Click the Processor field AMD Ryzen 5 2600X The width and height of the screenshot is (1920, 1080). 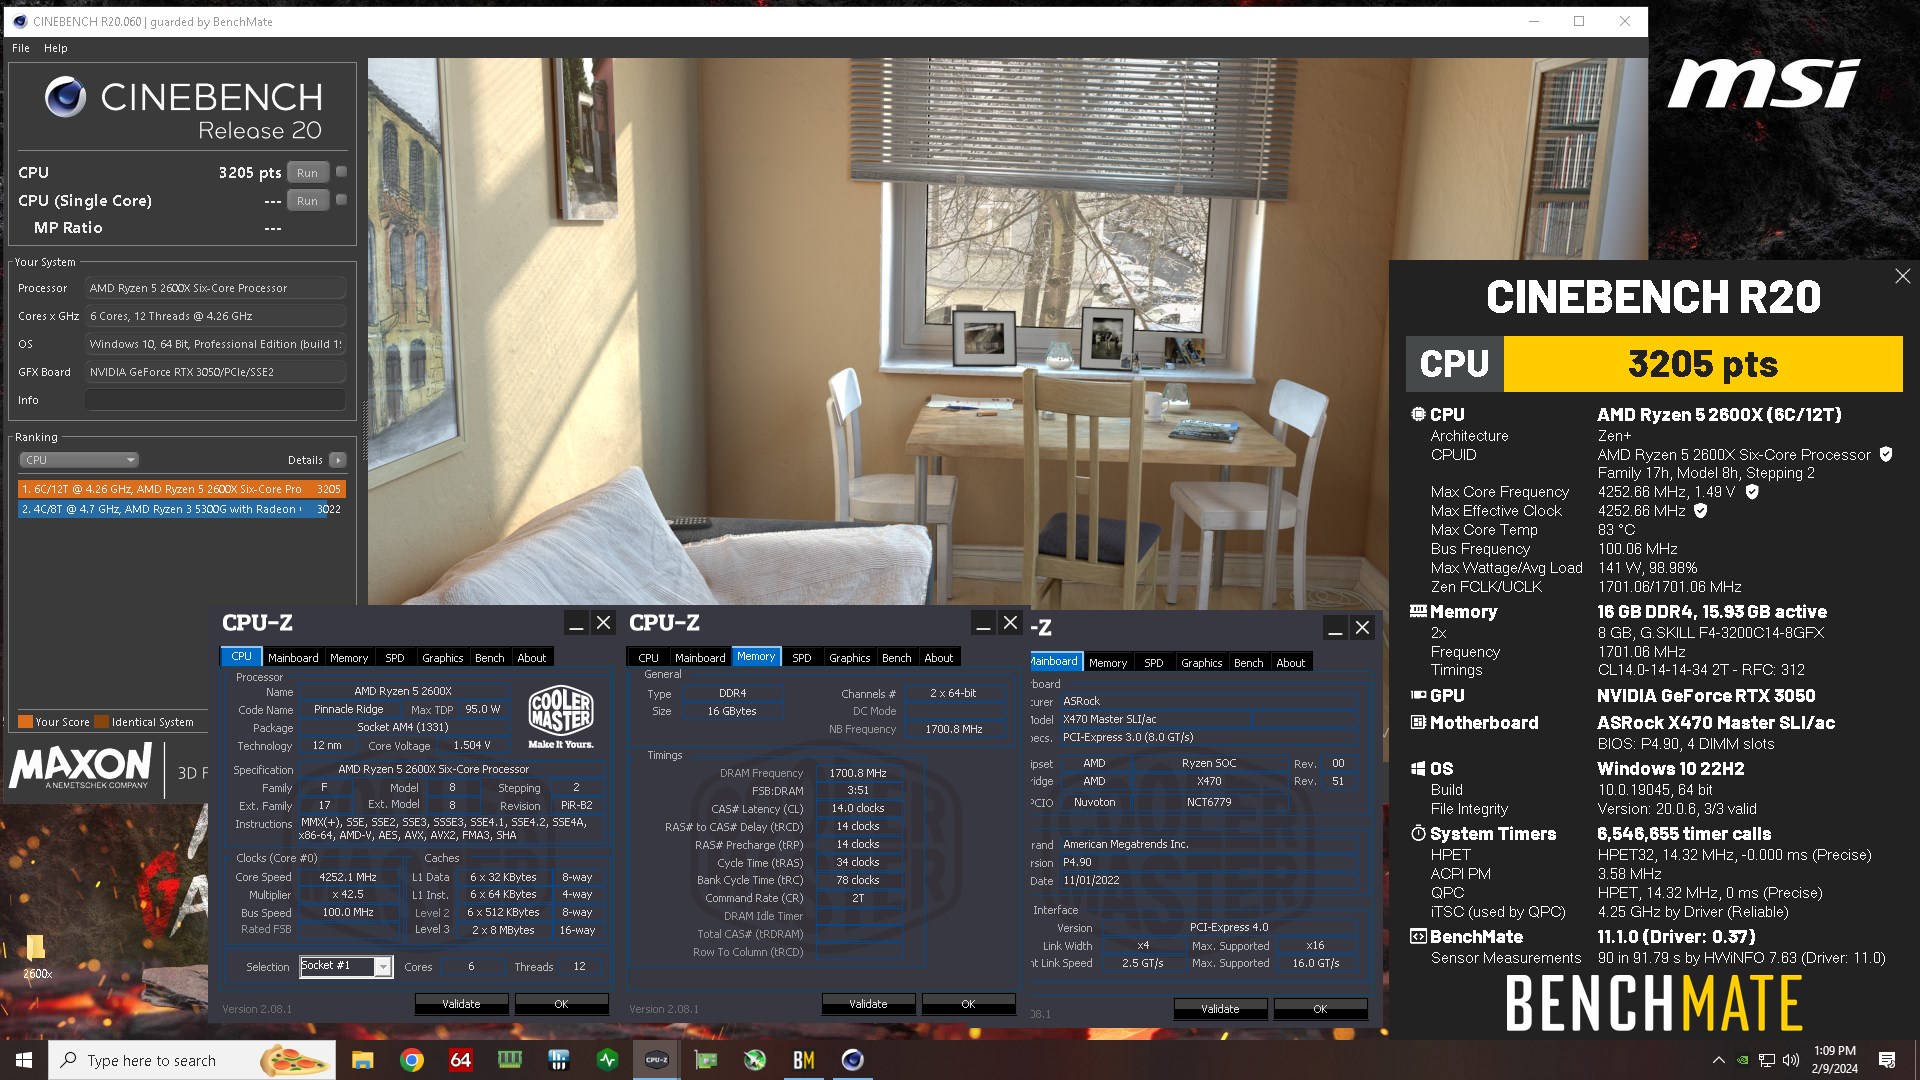[x=216, y=288]
